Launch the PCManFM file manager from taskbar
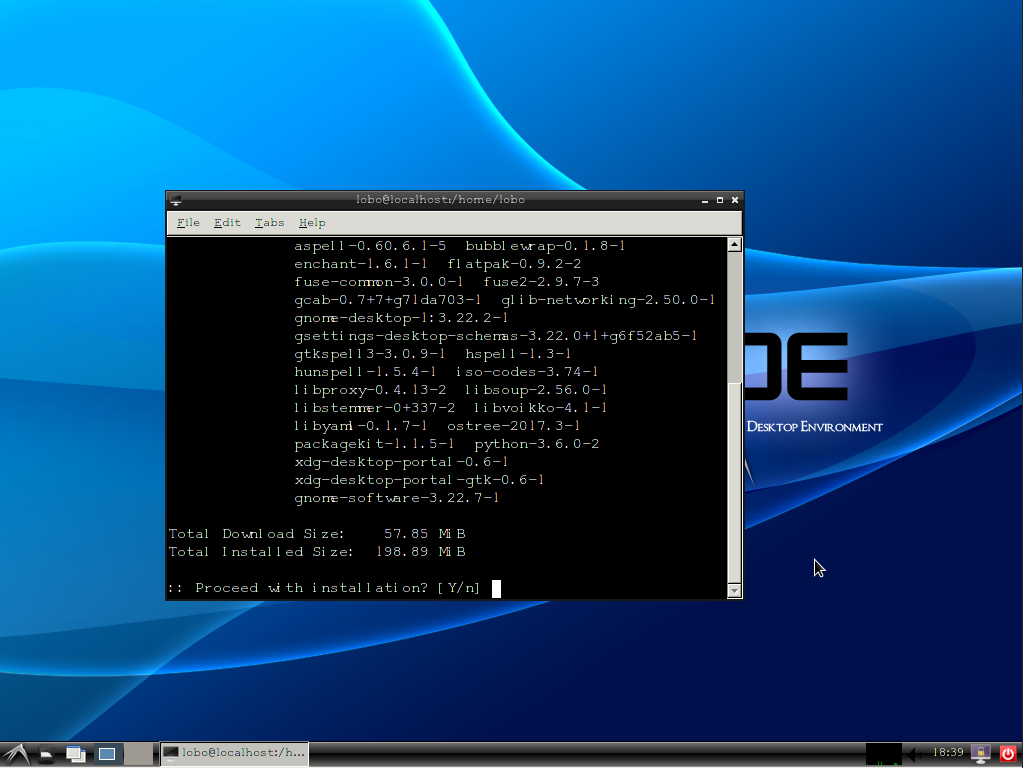 point(44,754)
